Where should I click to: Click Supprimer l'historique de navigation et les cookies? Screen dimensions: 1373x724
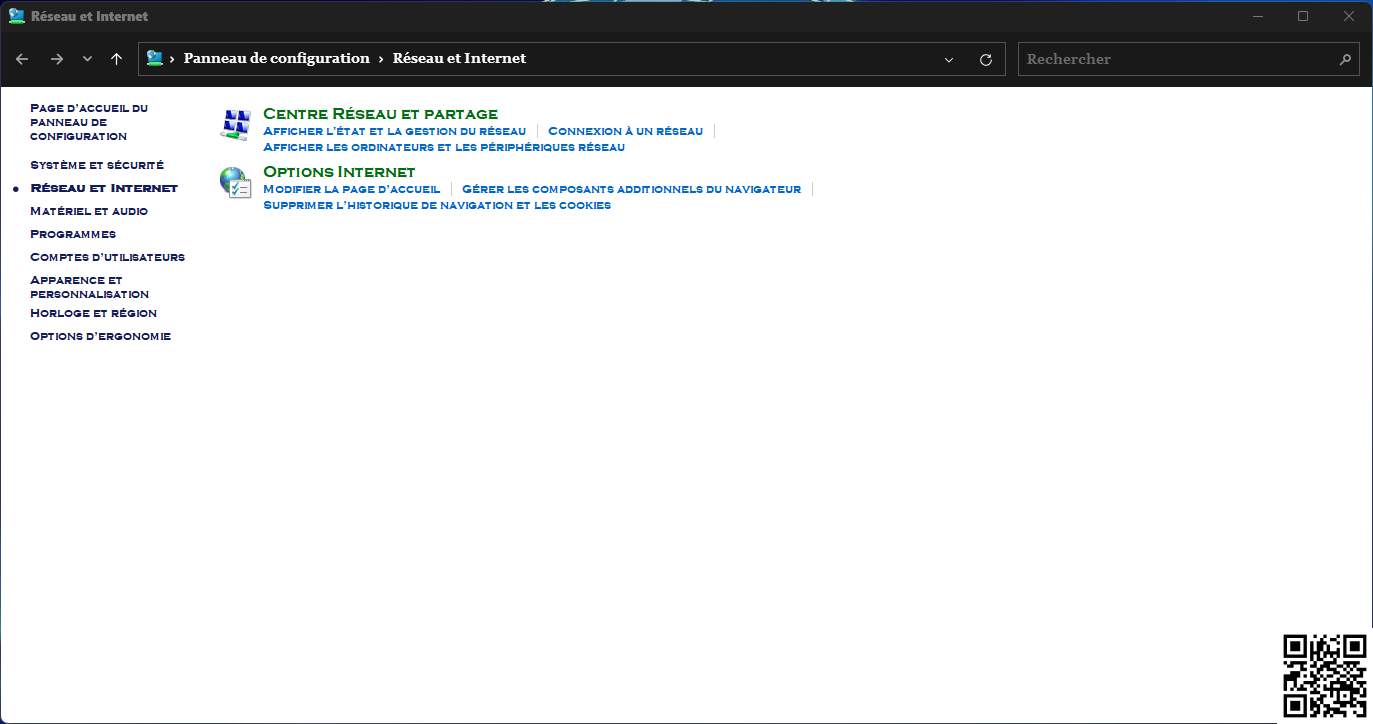pos(437,205)
